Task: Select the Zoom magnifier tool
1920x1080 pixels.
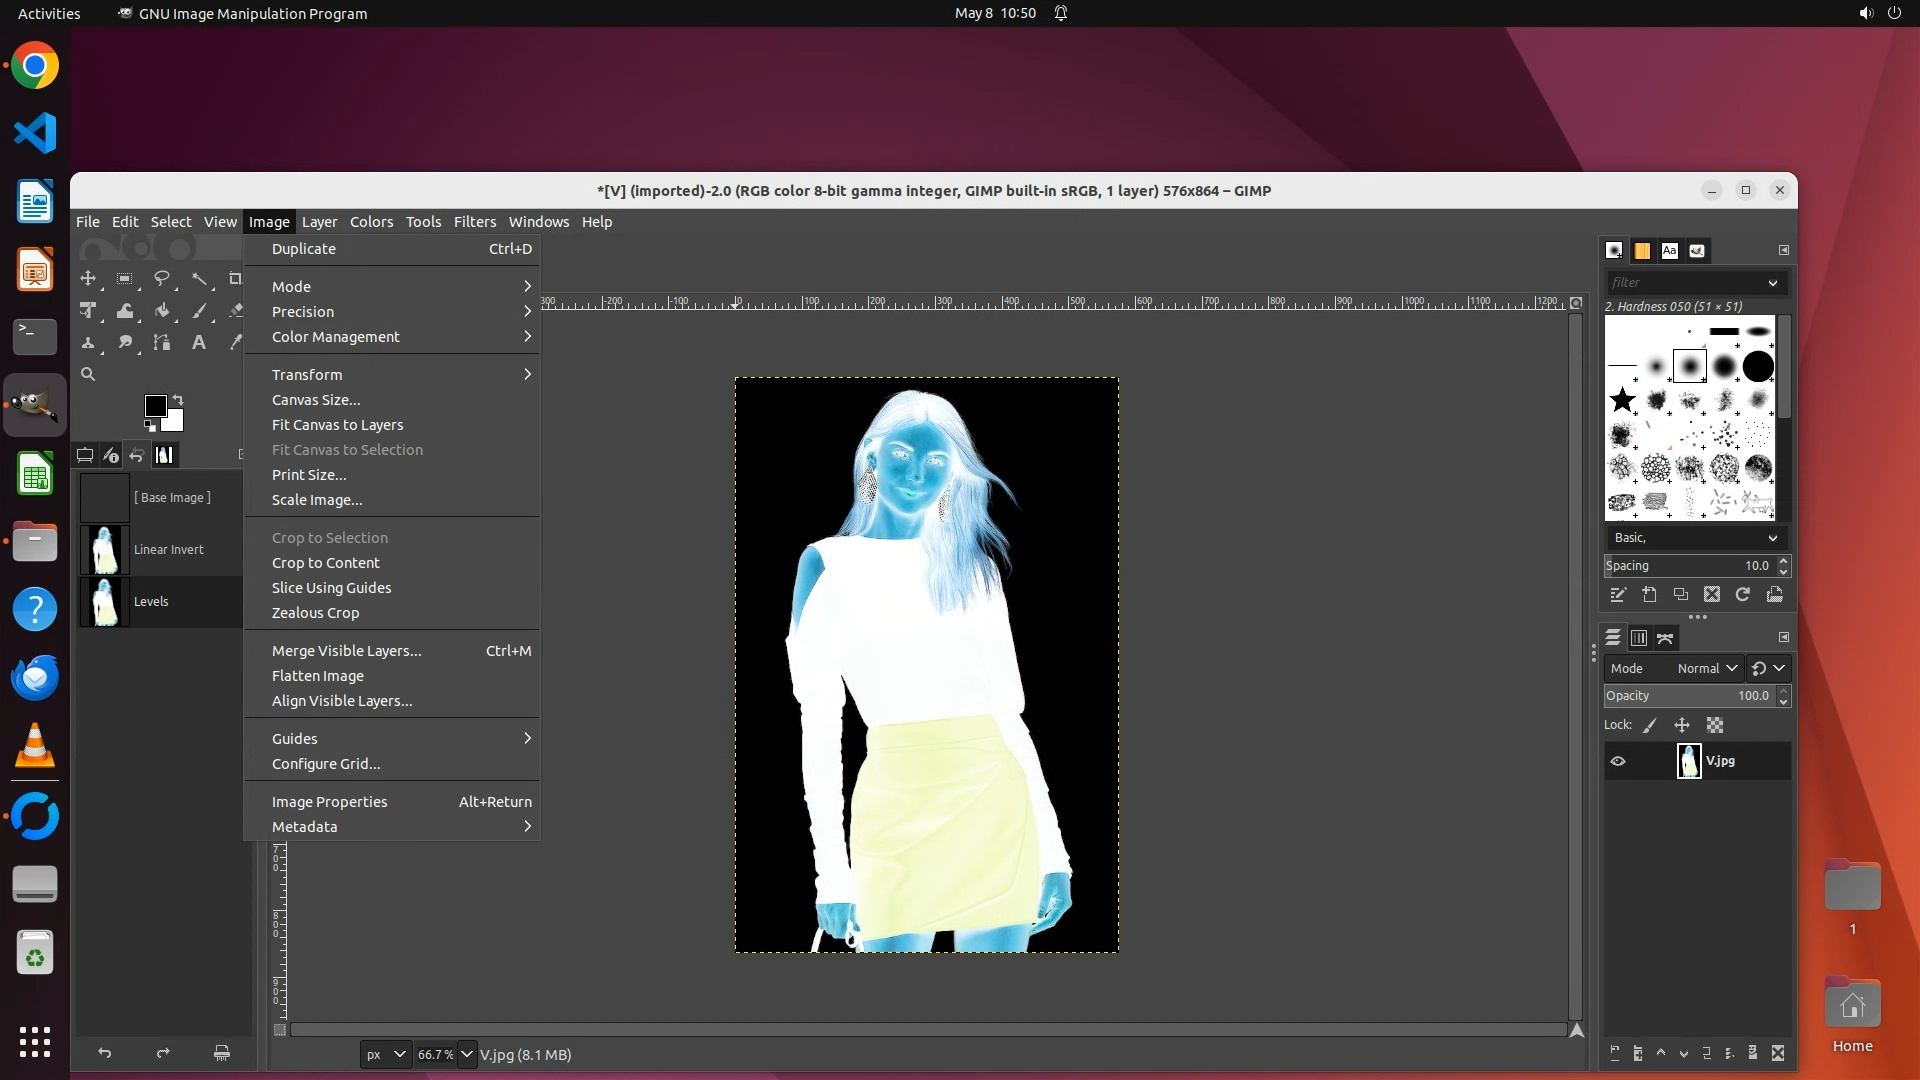Action: pyautogui.click(x=88, y=374)
